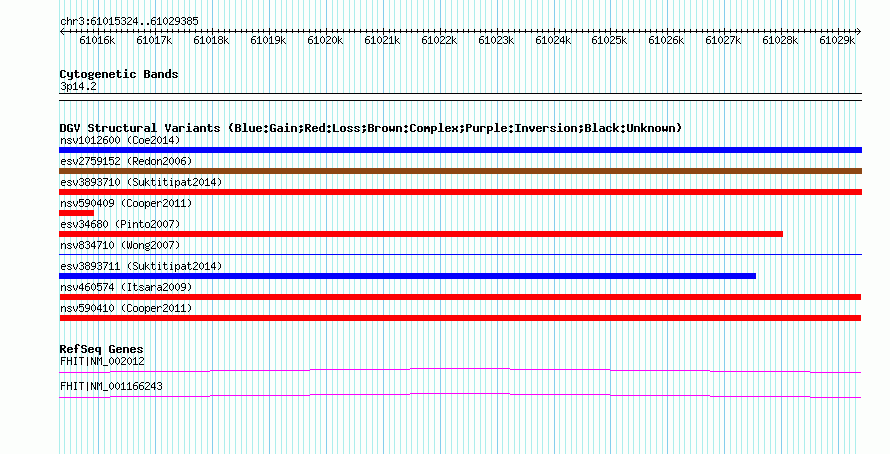Open the nsv834710 (Wong2007) label

(120, 245)
